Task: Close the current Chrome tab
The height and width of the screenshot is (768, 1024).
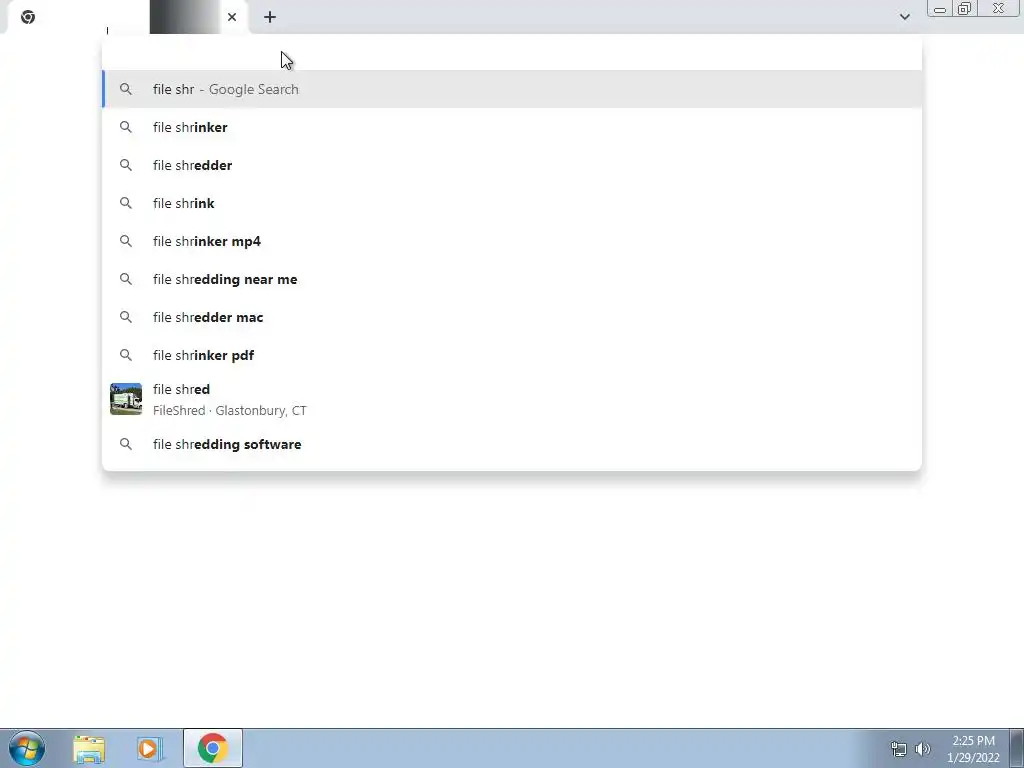Action: (232, 17)
